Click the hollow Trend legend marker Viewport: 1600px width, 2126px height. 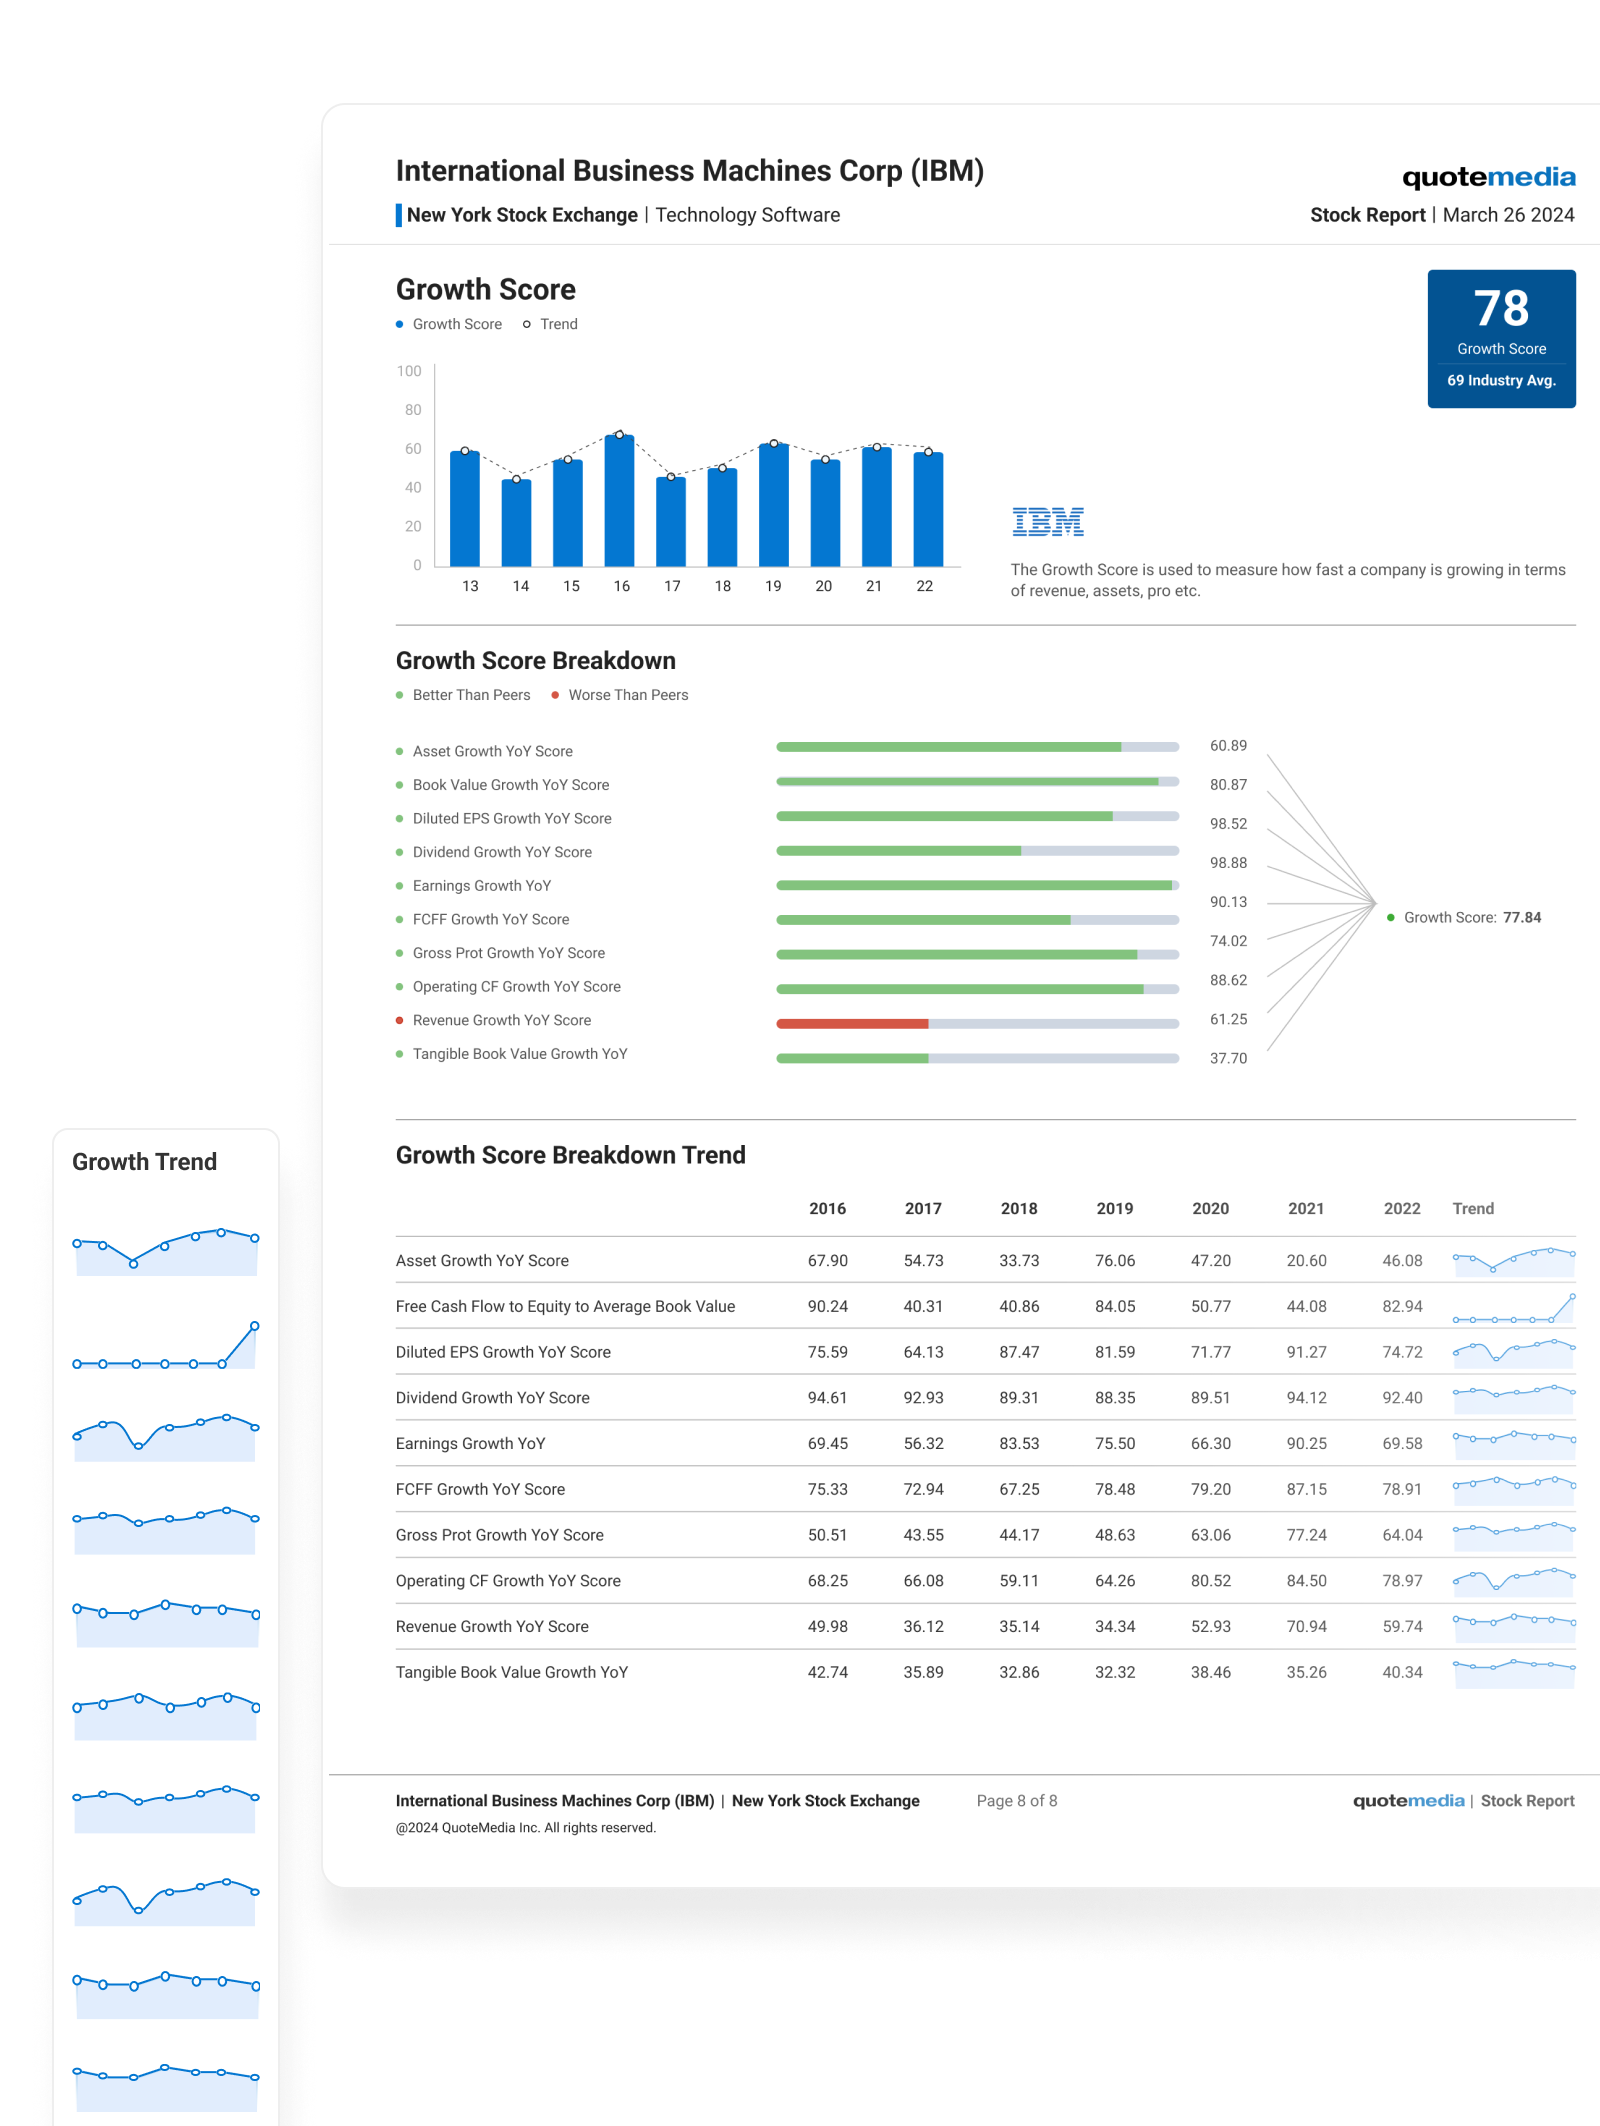[x=527, y=324]
